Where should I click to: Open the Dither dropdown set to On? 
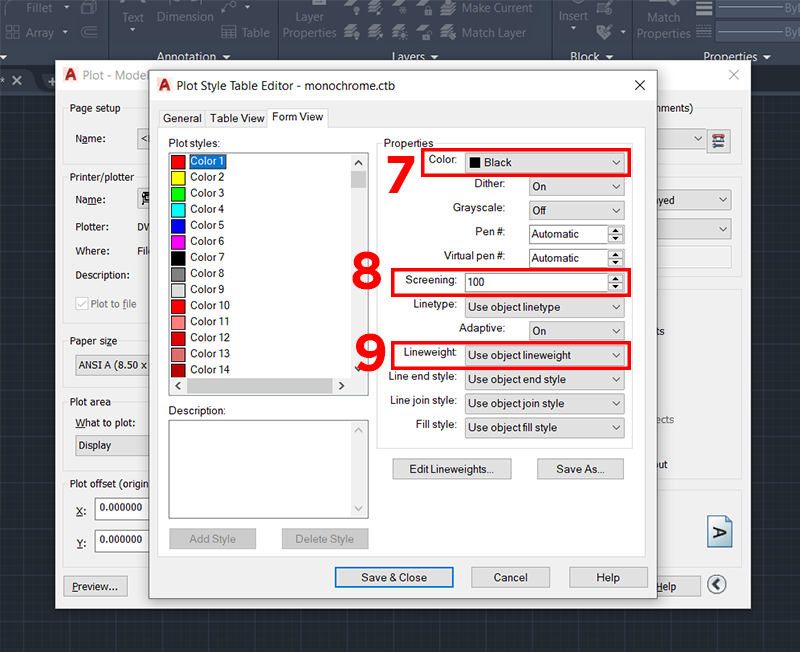click(576, 186)
